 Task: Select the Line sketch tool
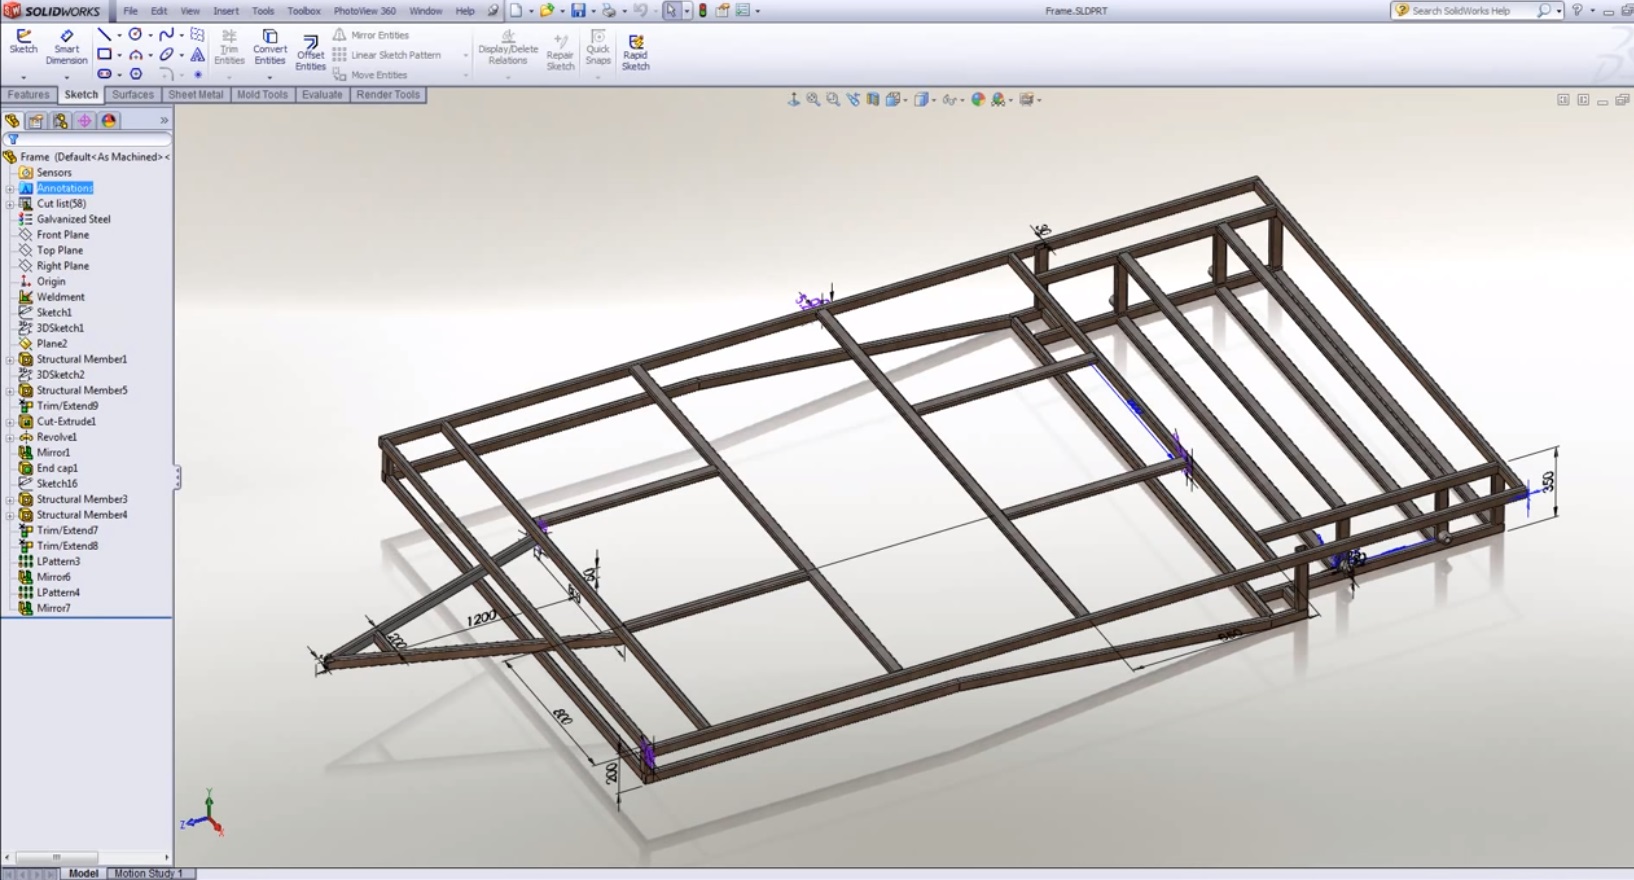104,35
